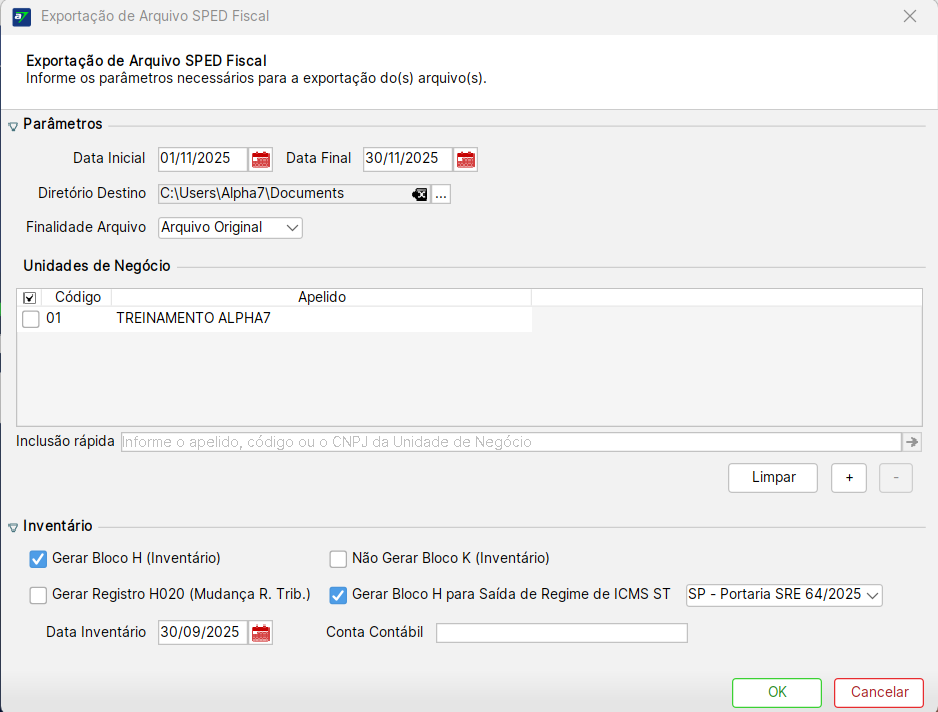Clear the Diretório Destino path

click(420, 194)
